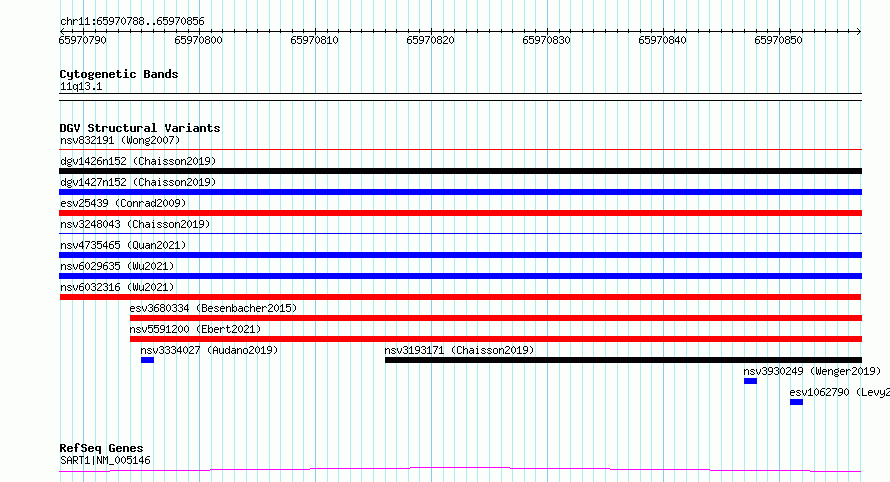Click the nsv832191 (Wong2007) variant label
890x482 pixels.
(x=120, y=140)
